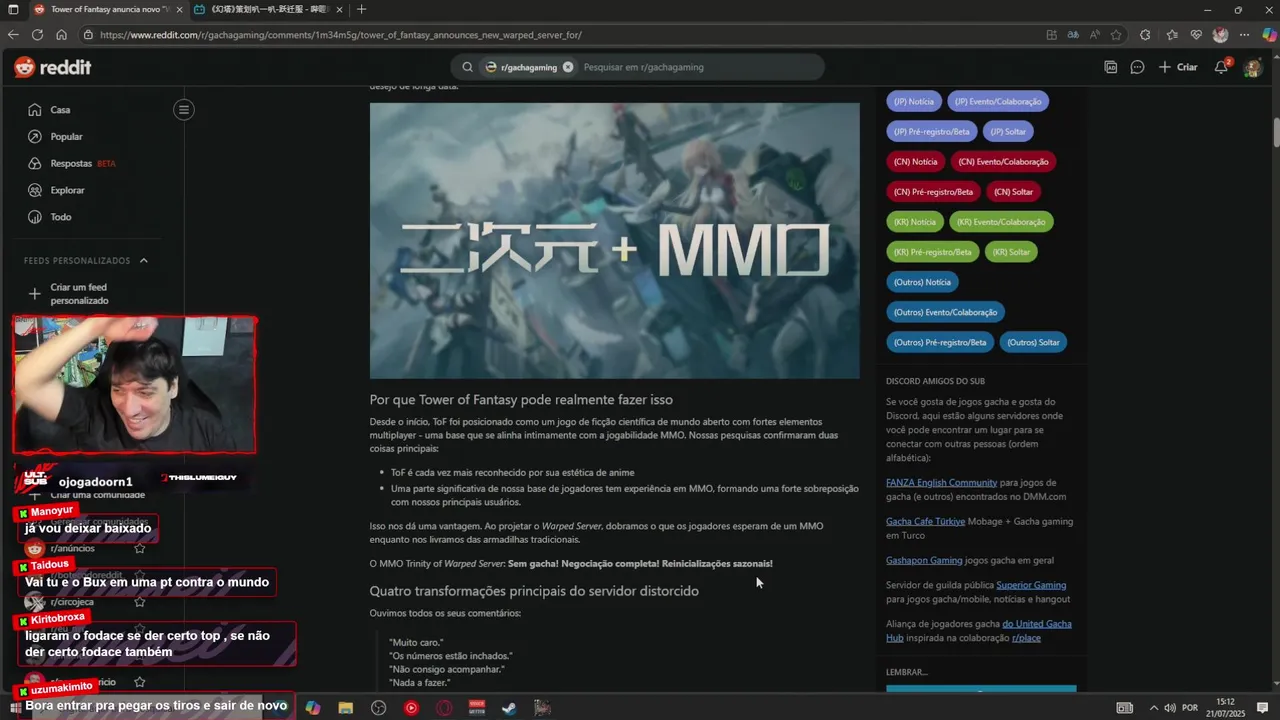Select the (KR) Evento/Colaboração flair
Image resolution: width=1280 pixels, height=720 pixels.
[x=1001, y=221]
